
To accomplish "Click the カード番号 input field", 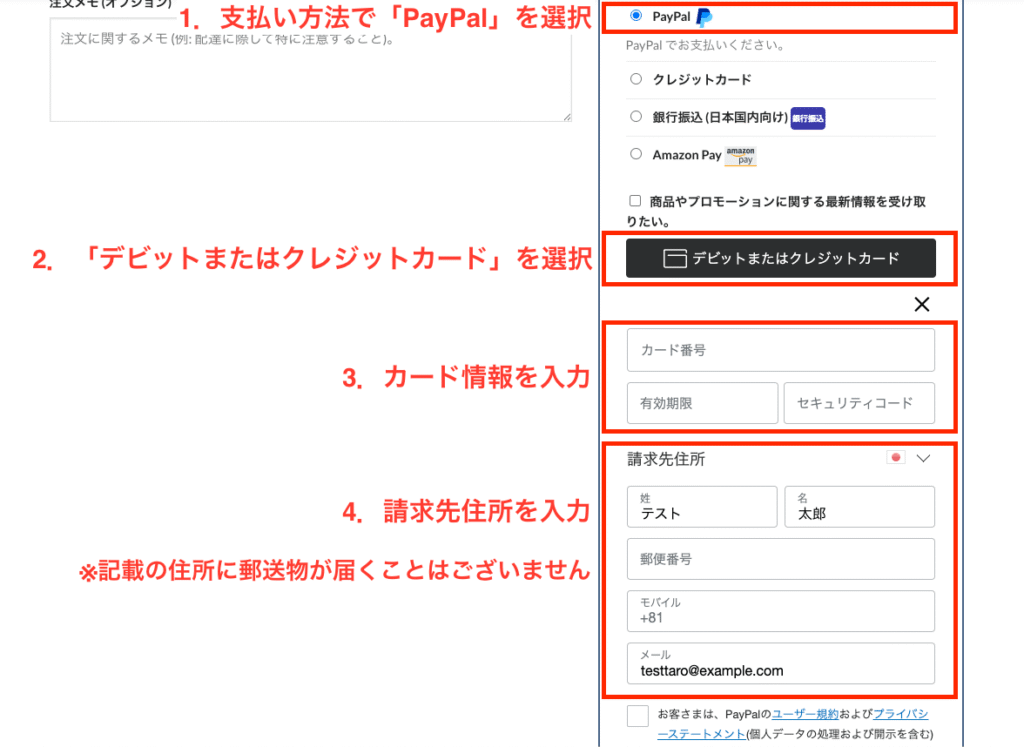I will click(x=780, y=350).
